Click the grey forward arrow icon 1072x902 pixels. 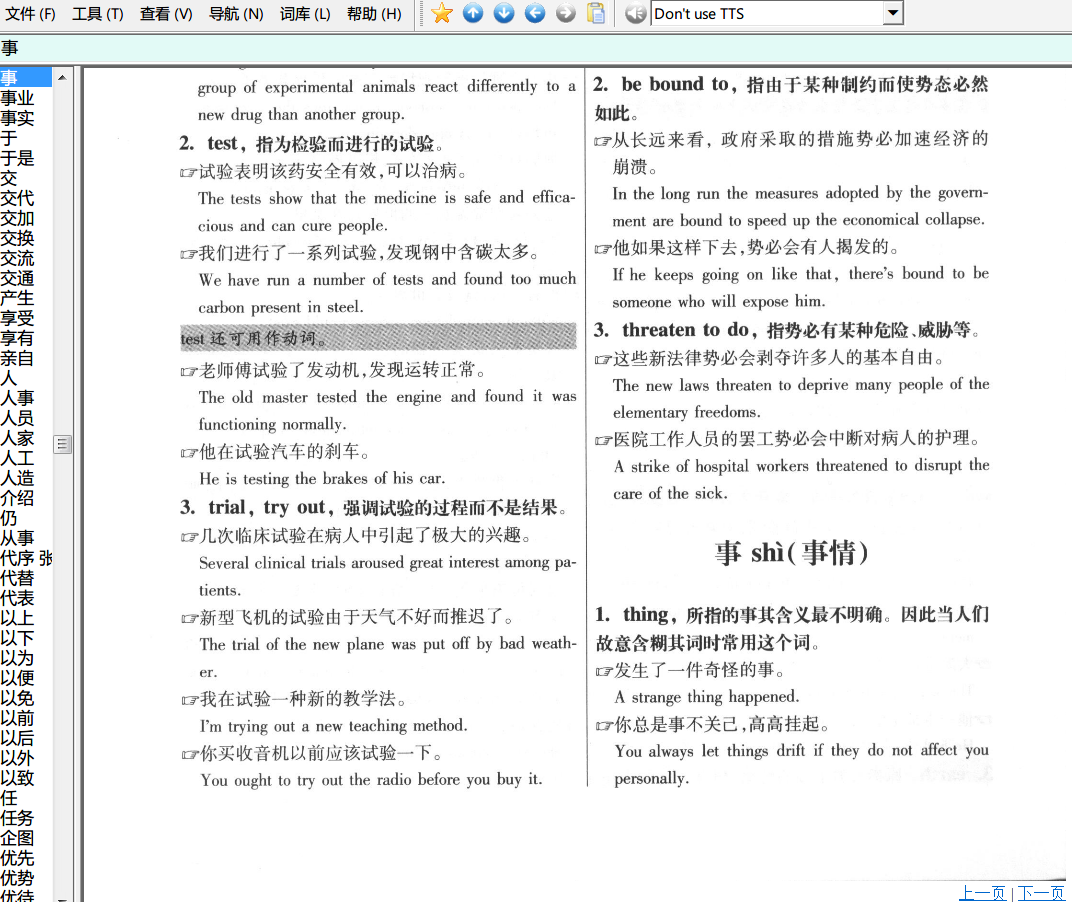click(565, 13)
